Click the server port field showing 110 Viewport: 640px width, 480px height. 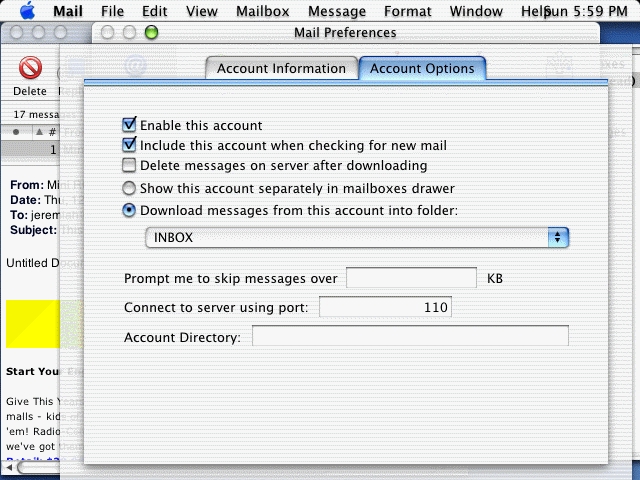pos(385,307)
